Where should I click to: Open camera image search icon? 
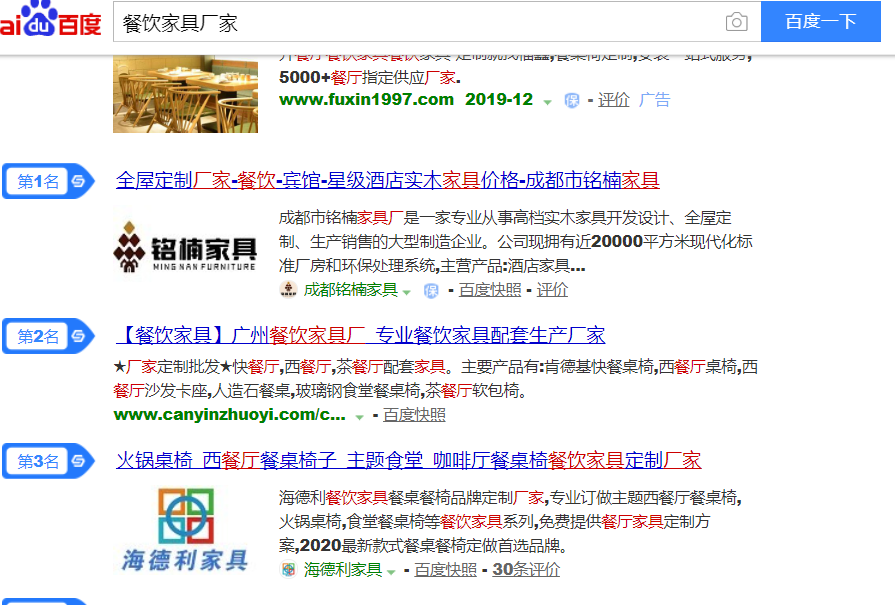tap(736, 22)
